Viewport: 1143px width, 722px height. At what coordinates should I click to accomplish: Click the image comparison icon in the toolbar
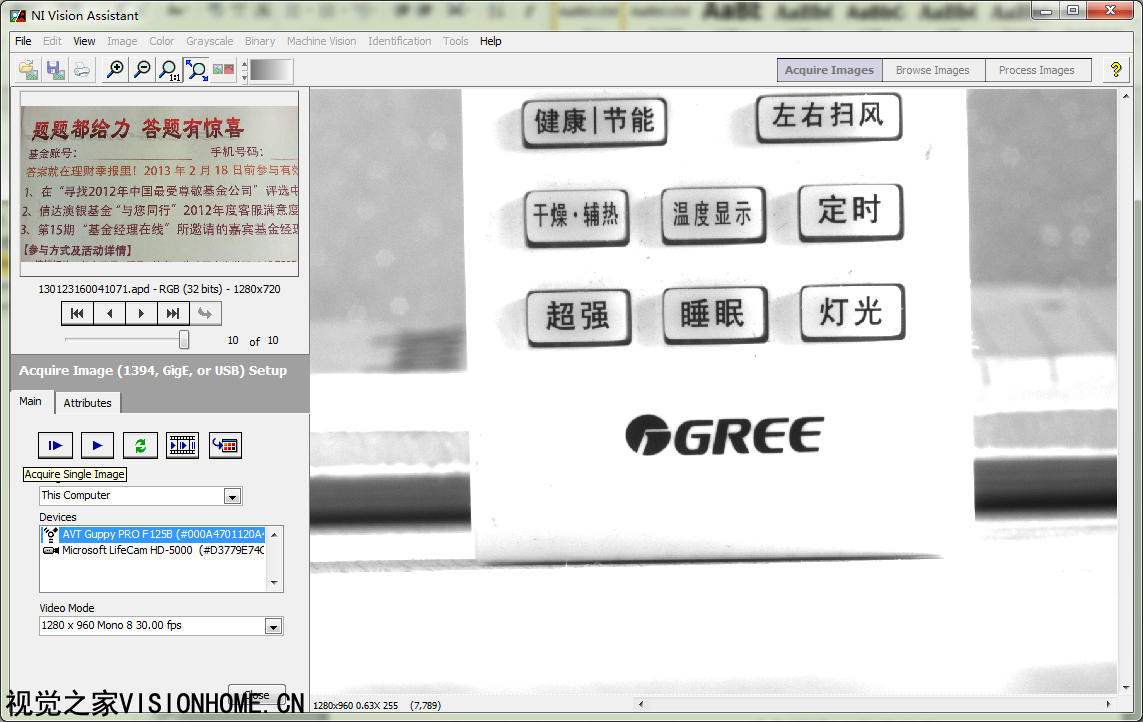point(223,70)
